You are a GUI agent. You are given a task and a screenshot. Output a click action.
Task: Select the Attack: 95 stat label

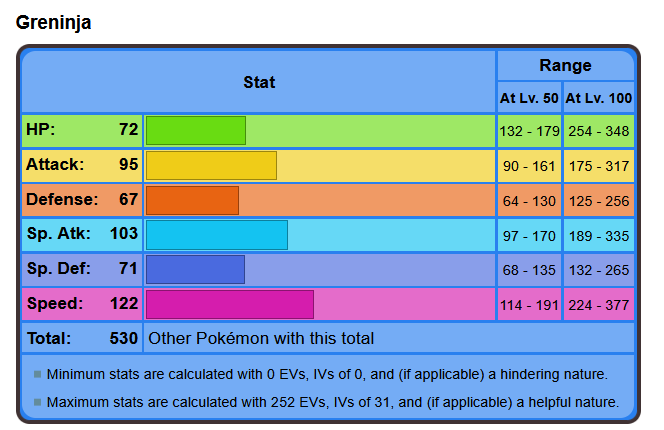(x=82, y=165)
